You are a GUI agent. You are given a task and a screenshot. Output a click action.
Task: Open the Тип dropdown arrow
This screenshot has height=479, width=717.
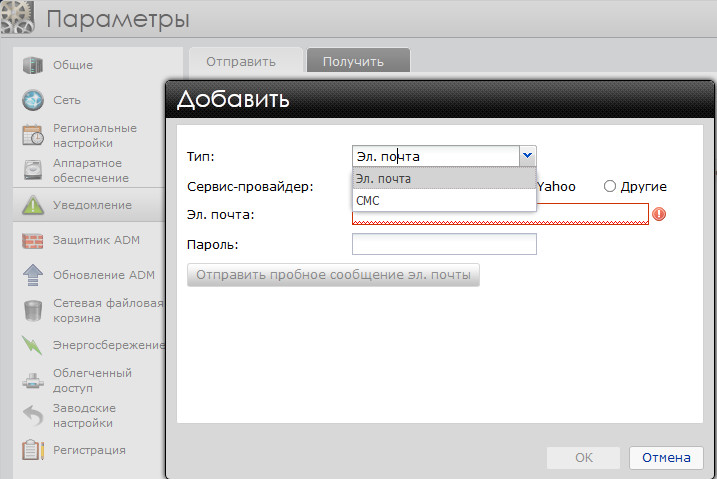(x=527, y=156)
